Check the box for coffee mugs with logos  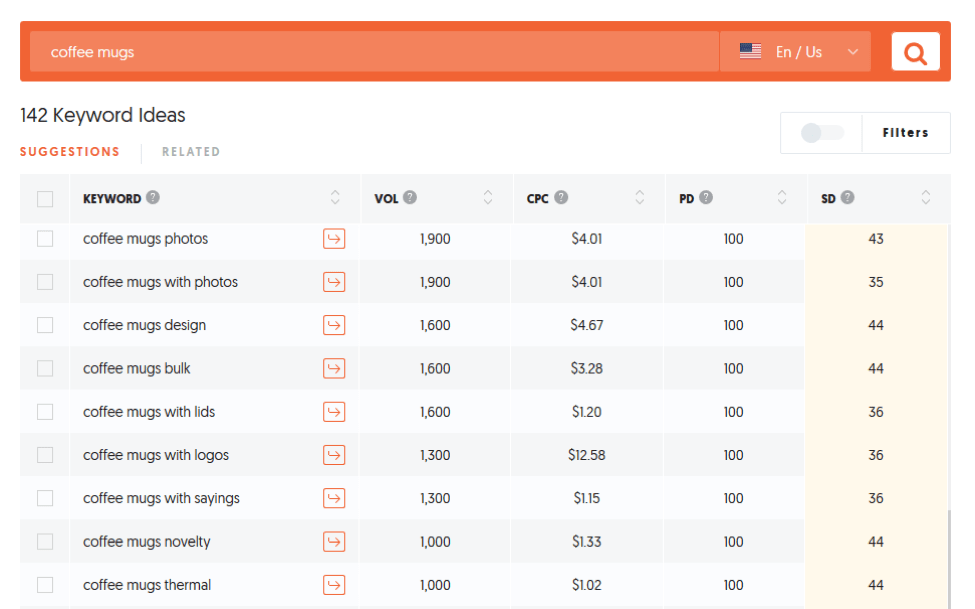coord(45,455)
